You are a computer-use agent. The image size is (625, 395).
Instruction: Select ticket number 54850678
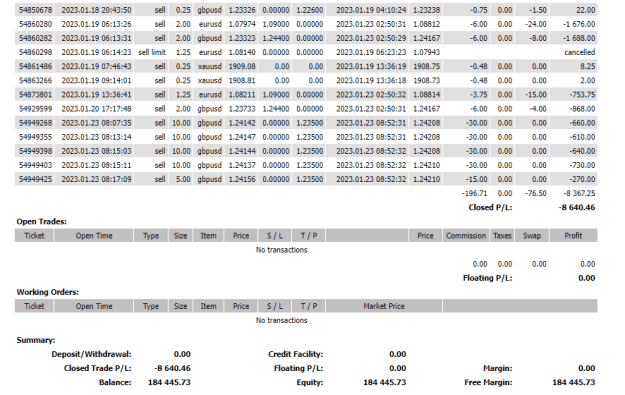point(35,10)
